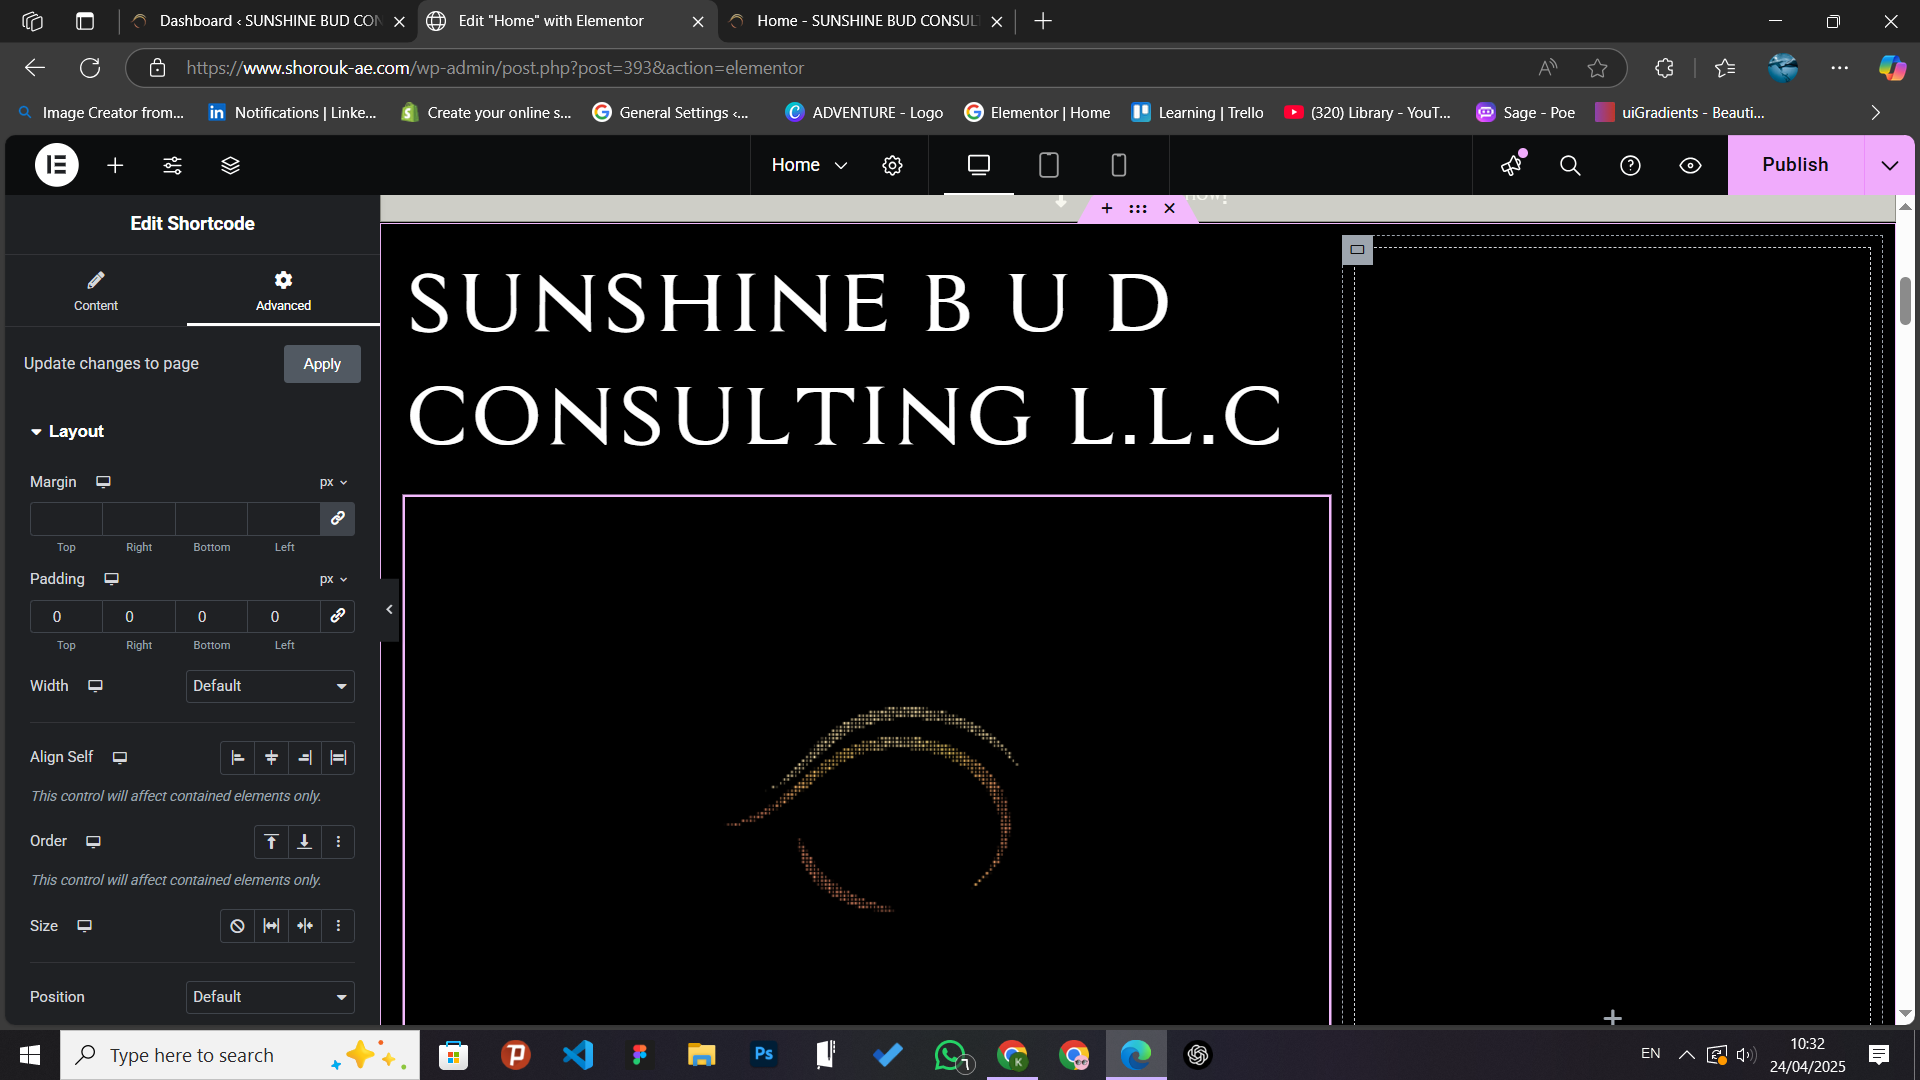This screenshot has width=1920, height=1080.
Task: Click the Publish button
Action: pyautogui.click(x=1795, y=165)
